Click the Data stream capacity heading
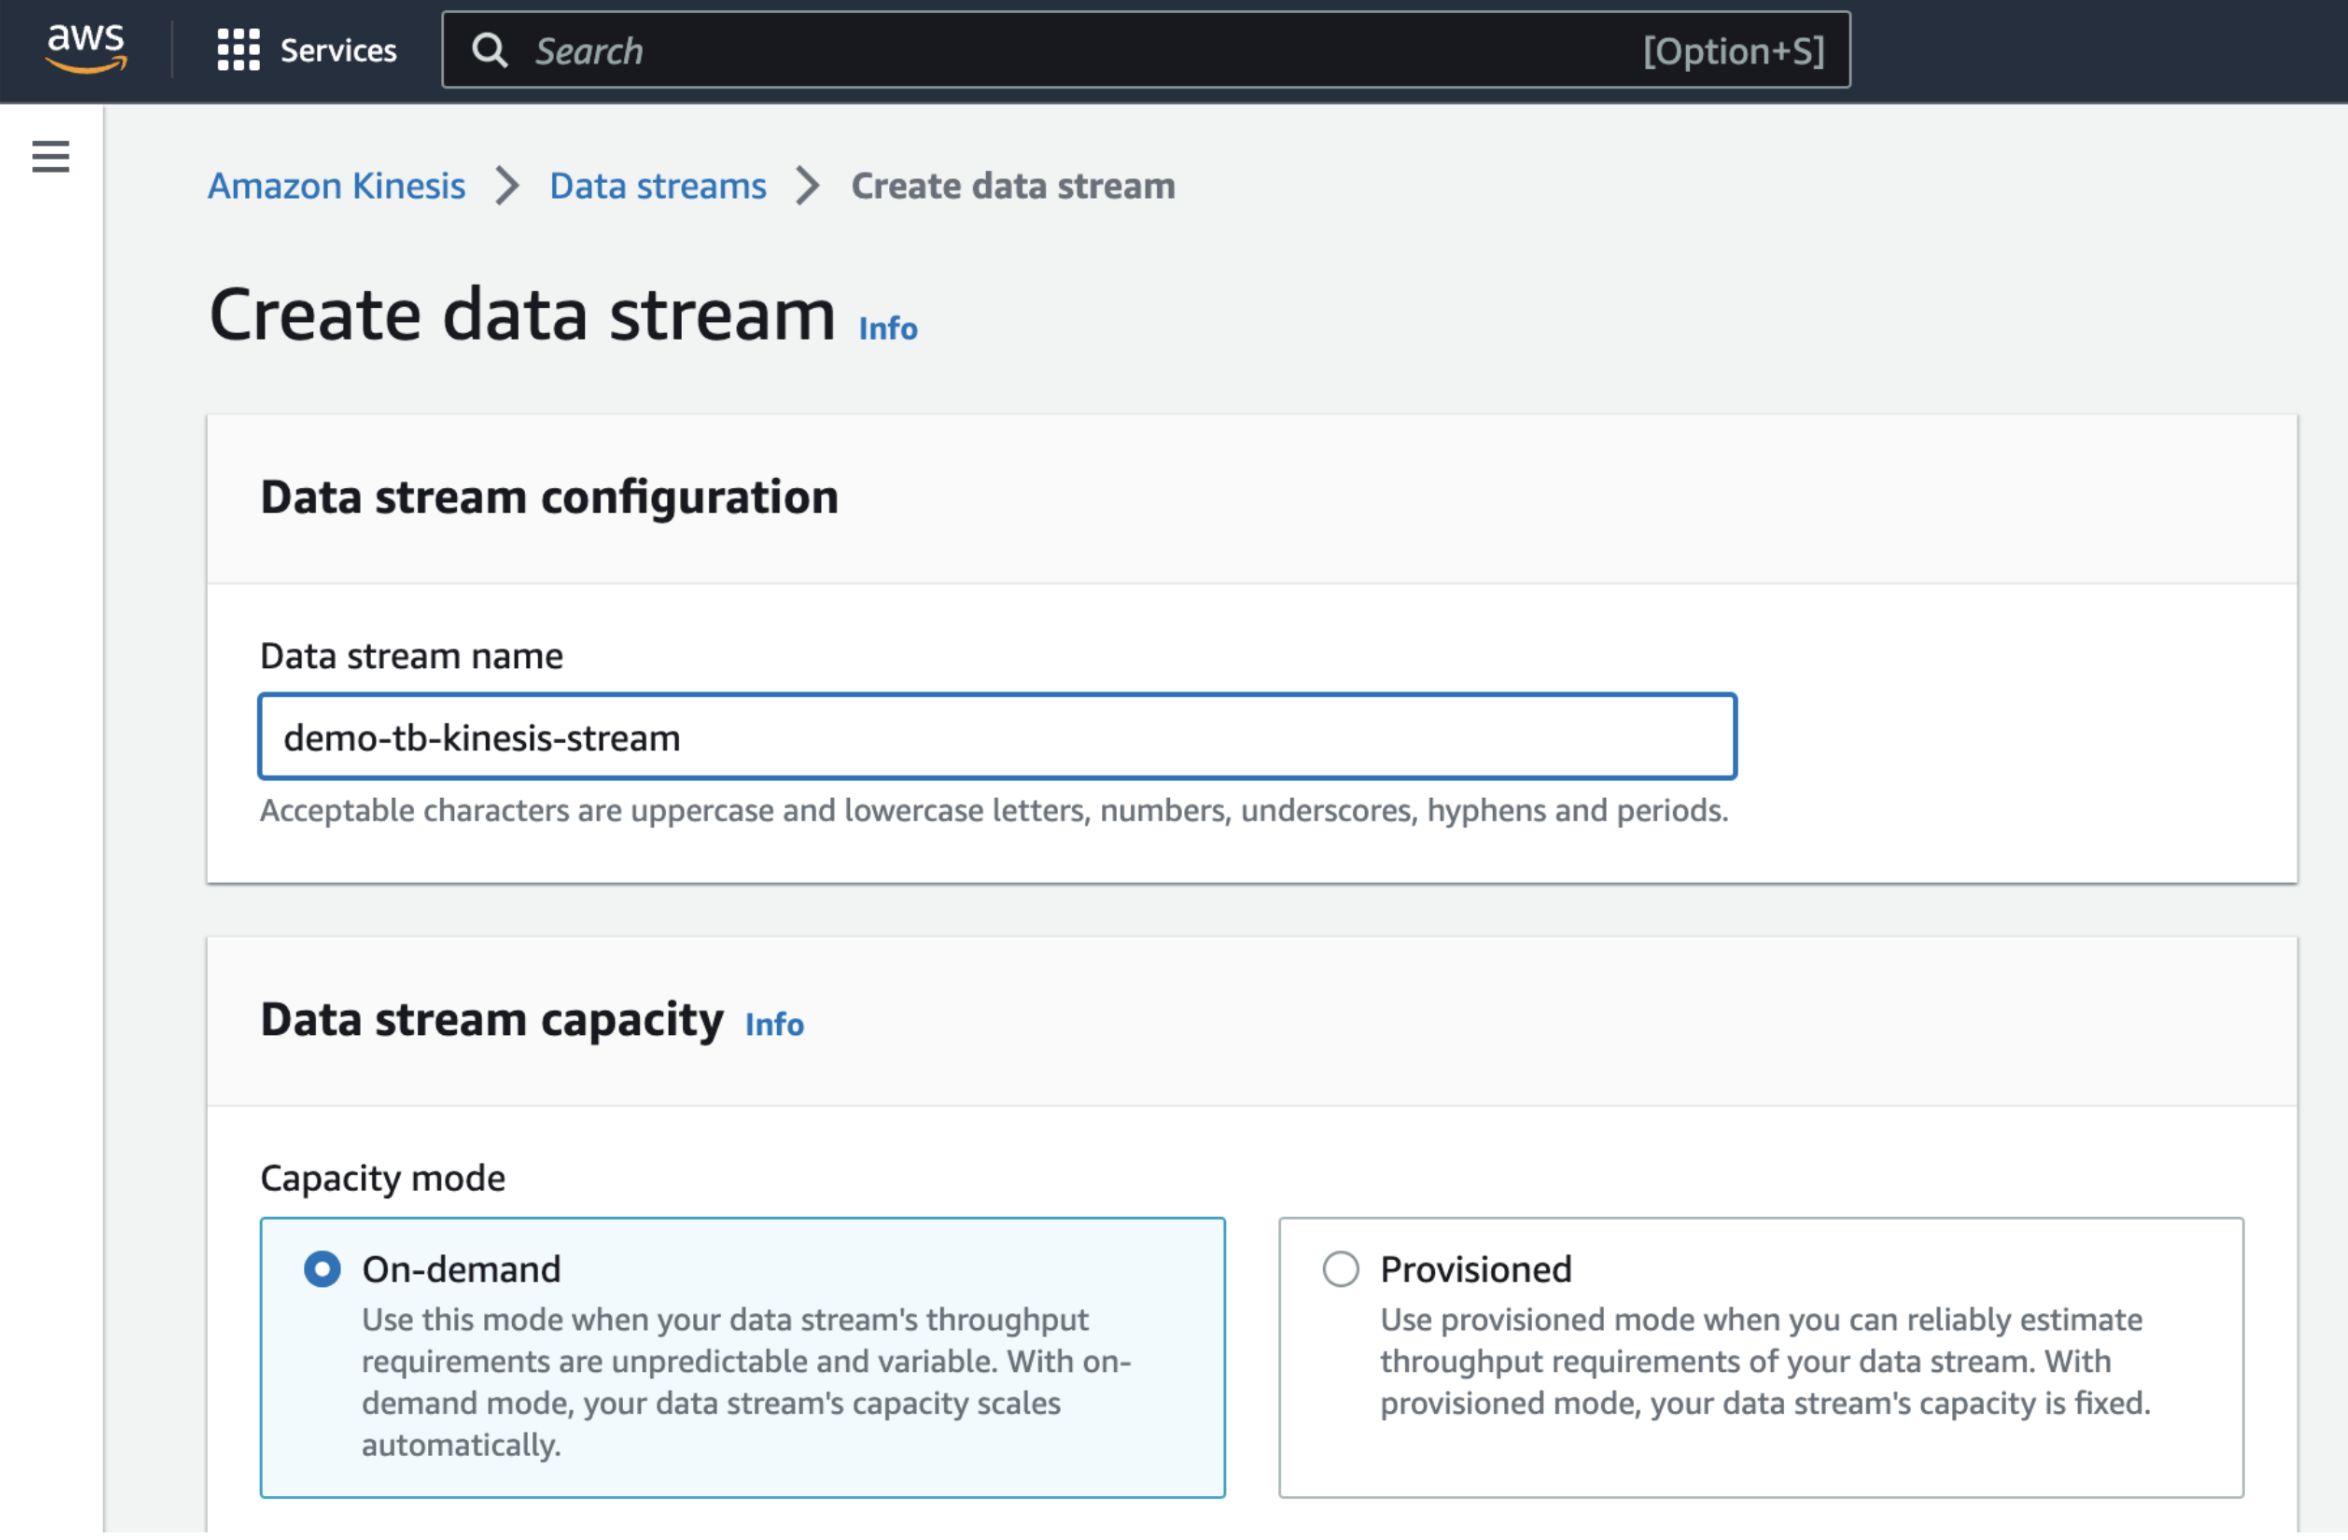This screenshot has height=1540, width=2348. [x=492, y=1020]
